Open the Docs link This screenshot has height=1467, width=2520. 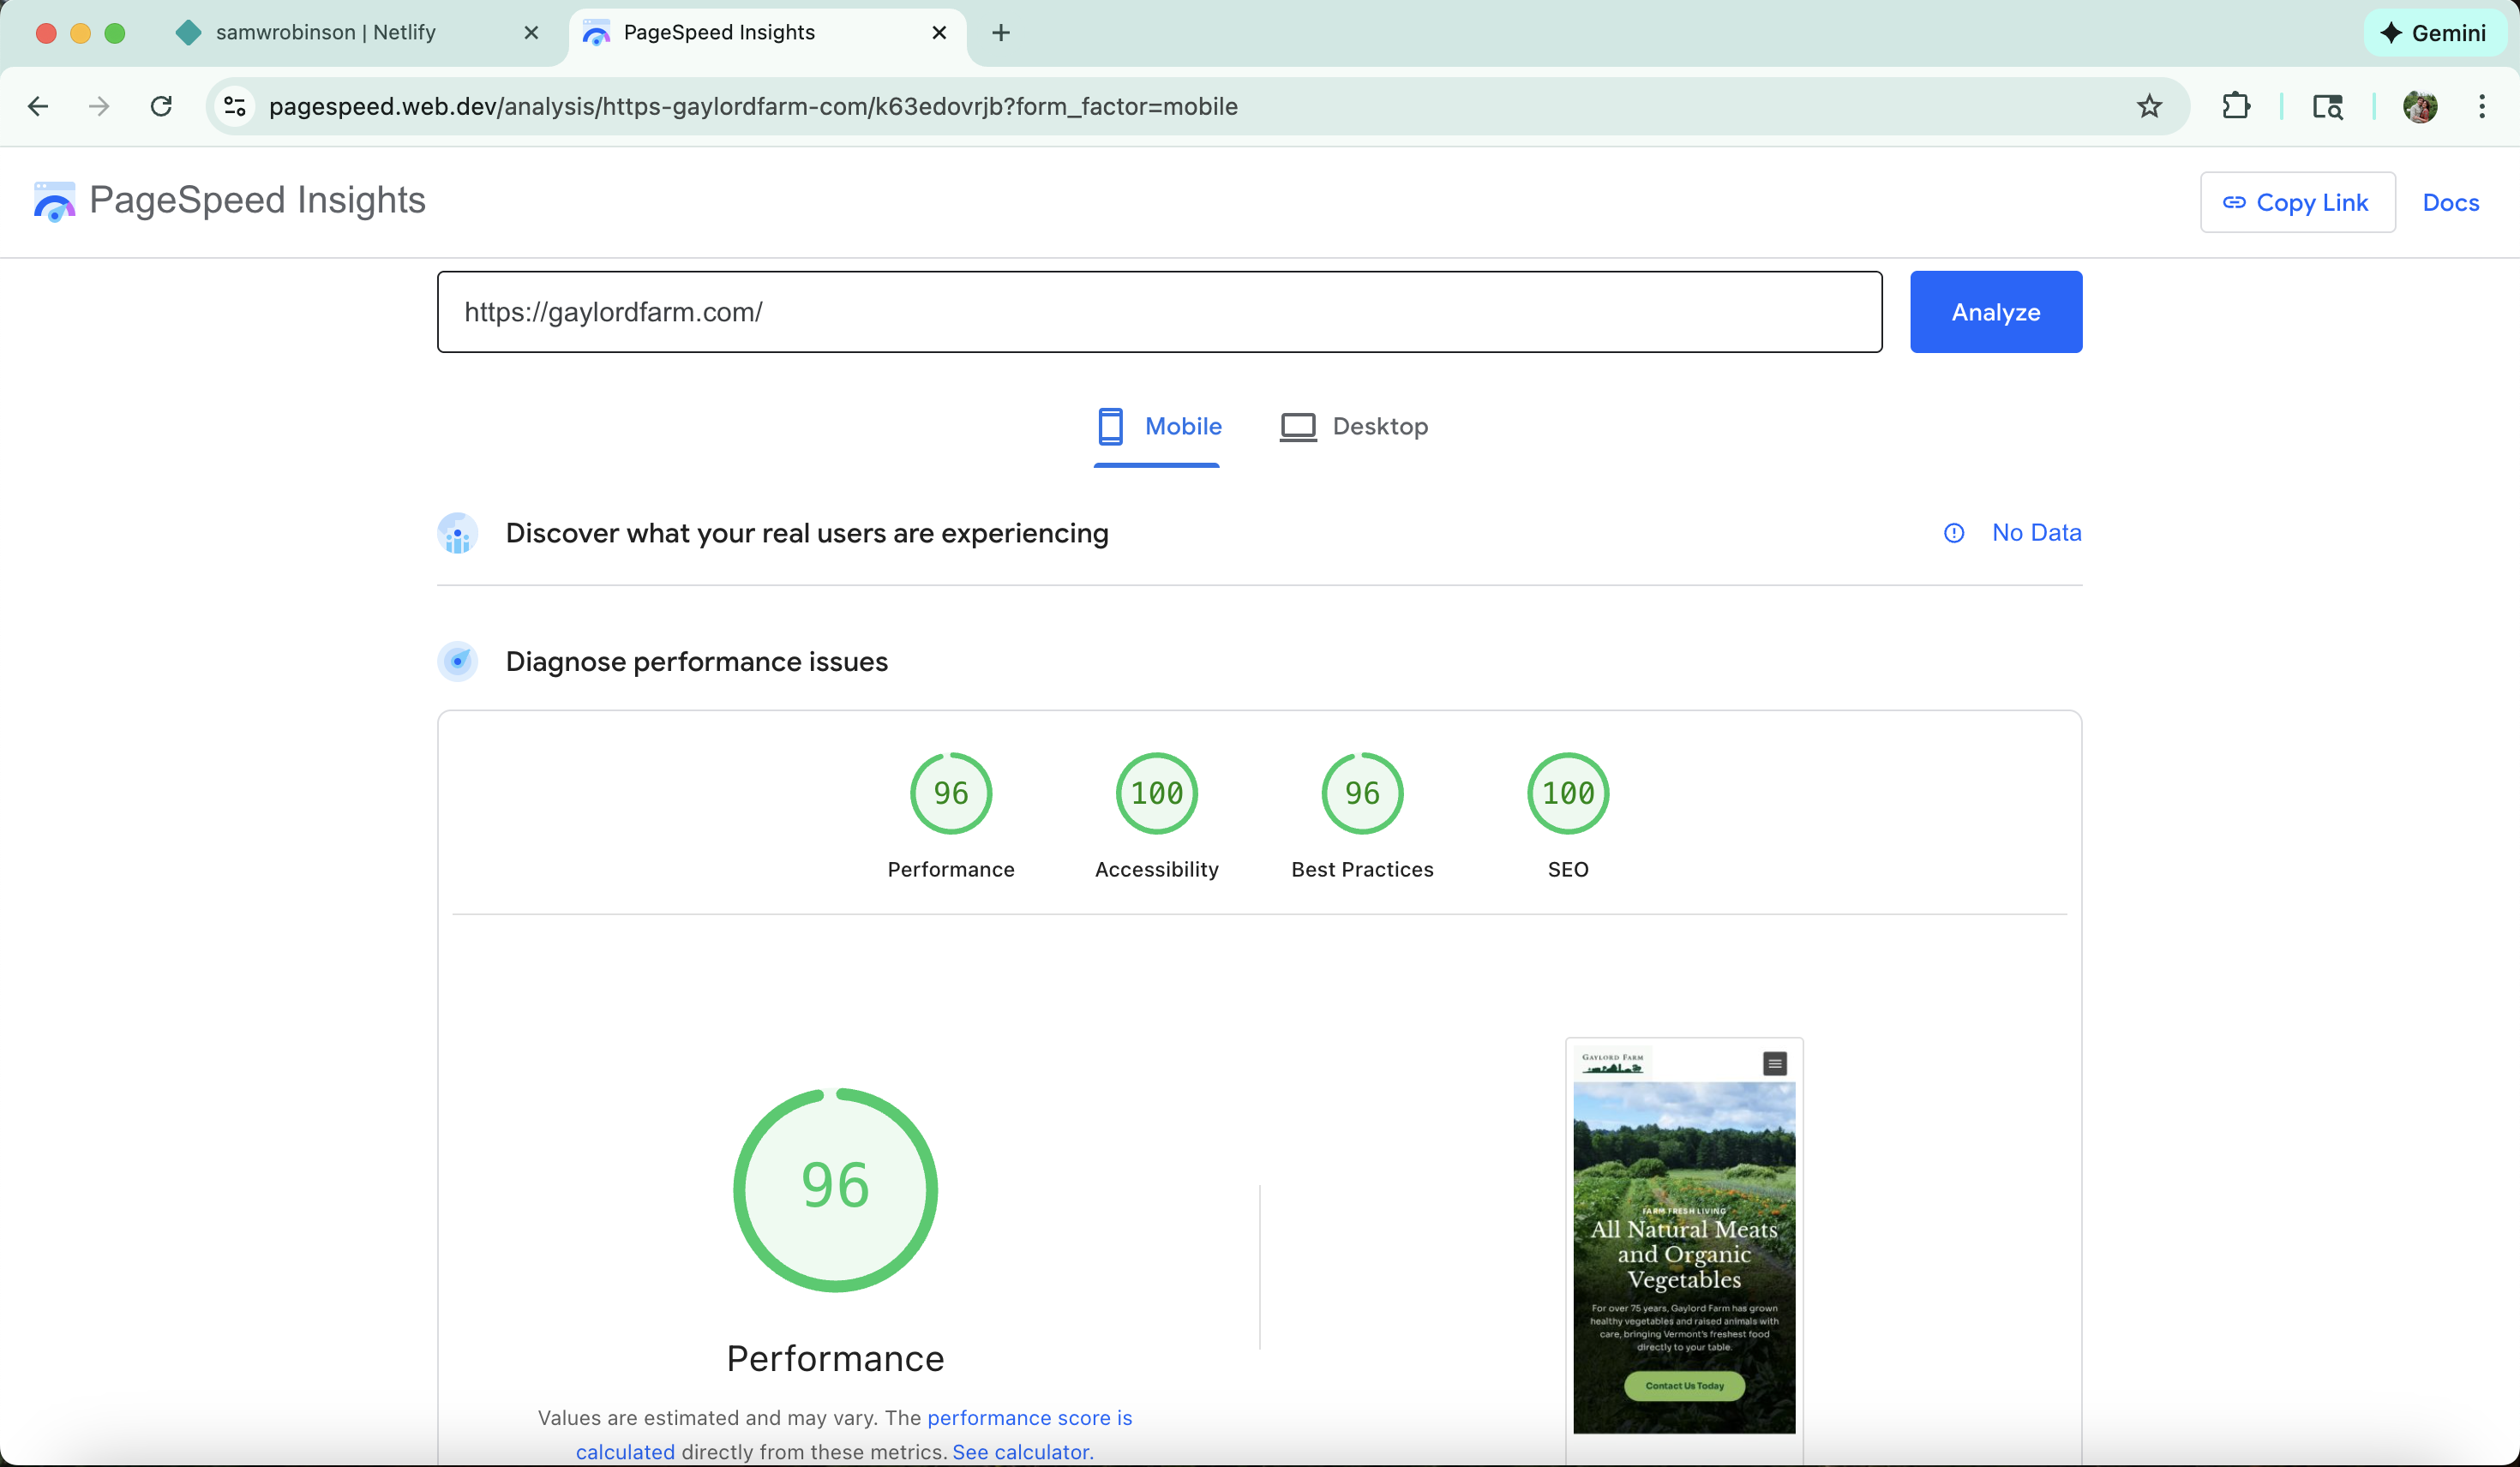(2451, 202)
